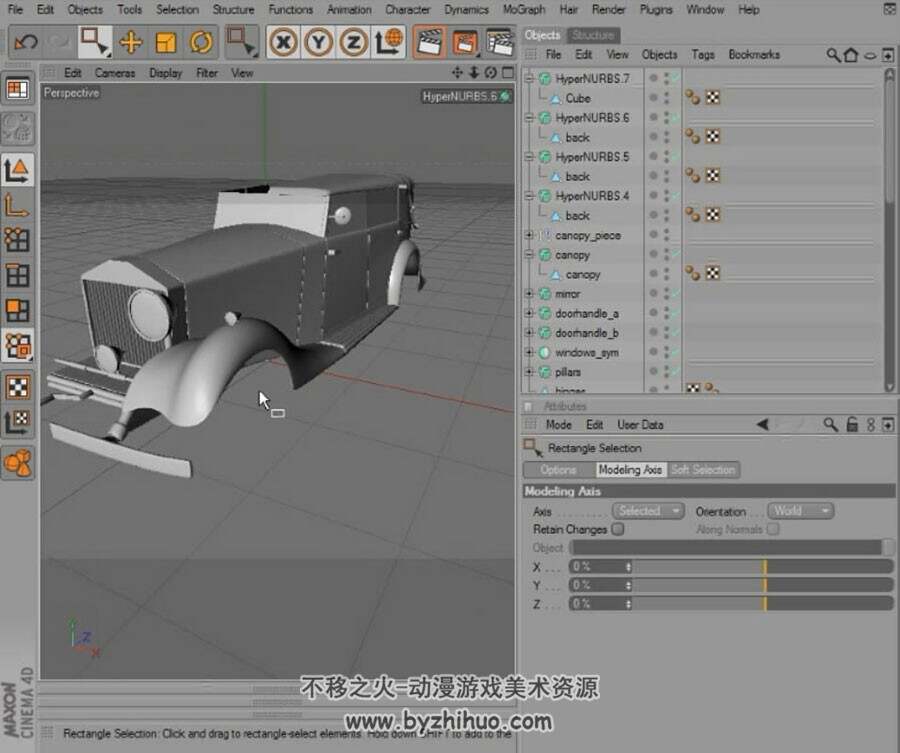Enable Object Axis mode

(x=18, y=205)
